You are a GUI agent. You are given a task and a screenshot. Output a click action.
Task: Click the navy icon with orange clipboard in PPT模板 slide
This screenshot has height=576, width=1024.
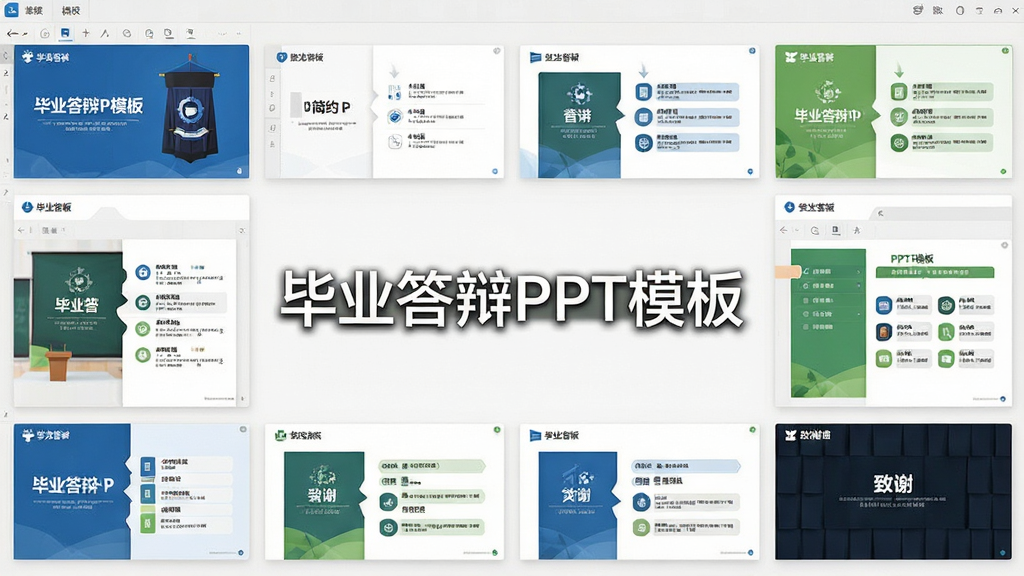[x=884, y=332]
